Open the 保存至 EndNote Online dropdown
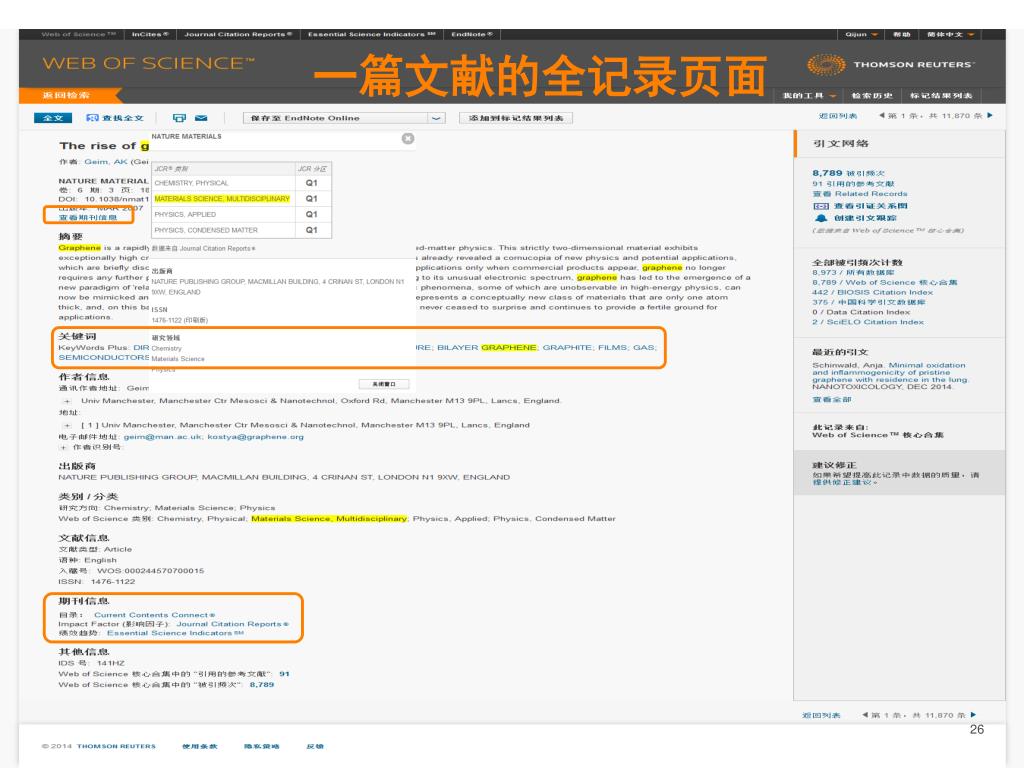The height and width of the screenshot is (768, 1024). [344, 118]
